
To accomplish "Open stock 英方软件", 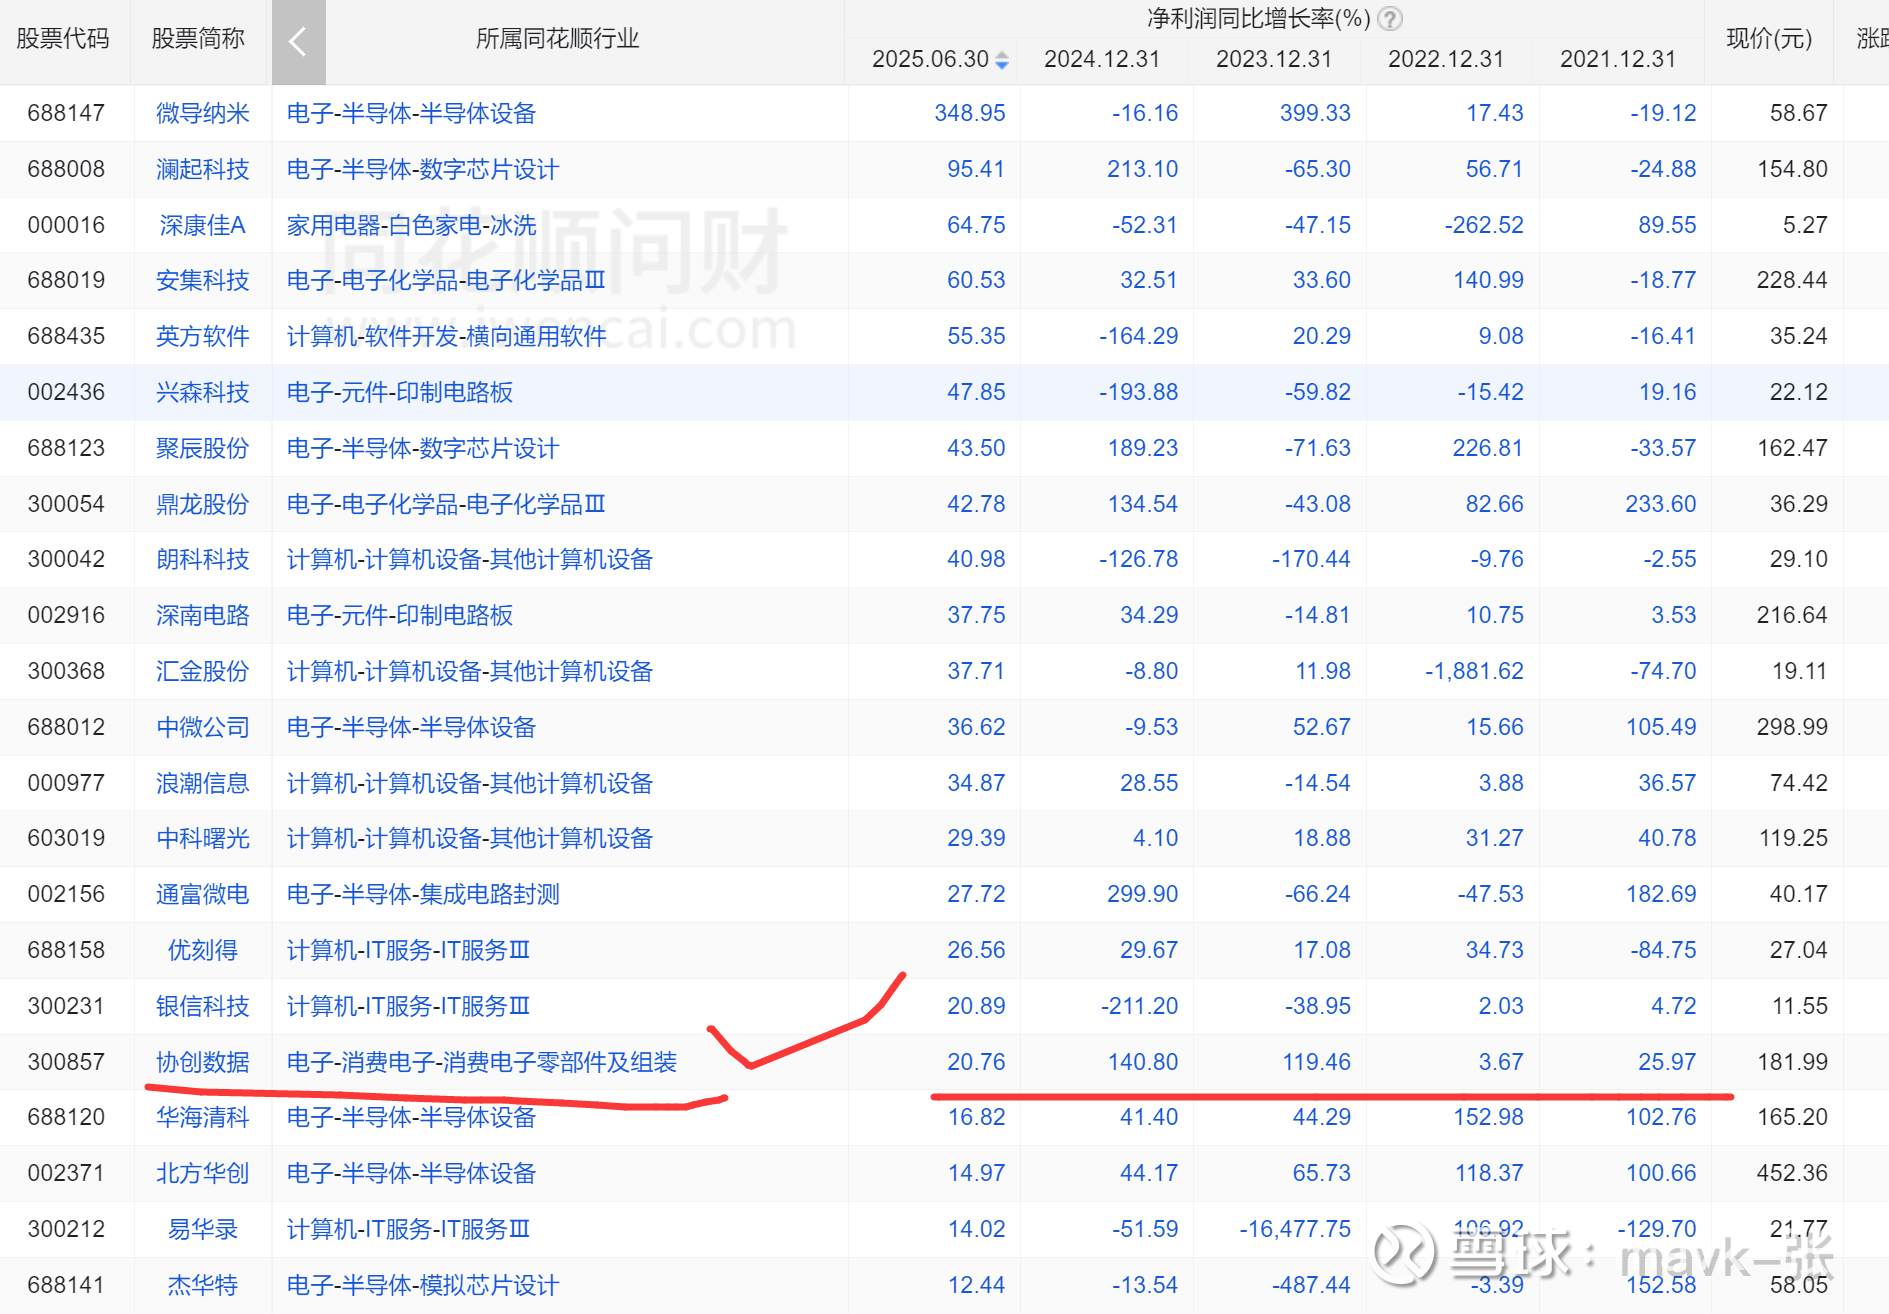I will (x=203, y=336).
